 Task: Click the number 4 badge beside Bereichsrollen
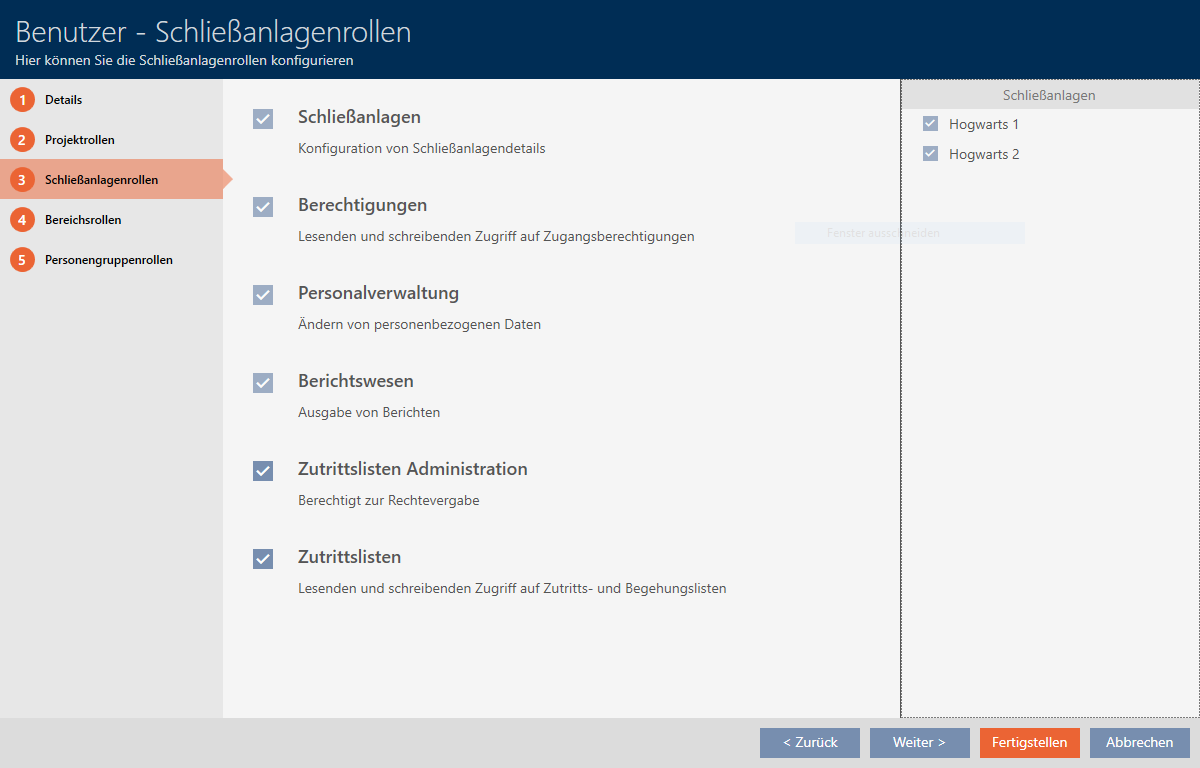click(22, 220)
